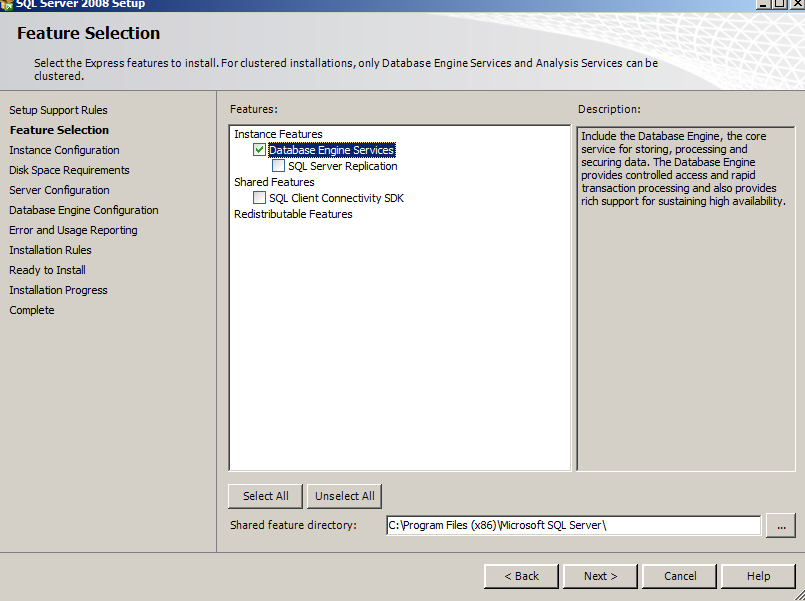Click the shared feature directory path field
Viewport: 805px width, 601px height.
[x=573, y=525]
